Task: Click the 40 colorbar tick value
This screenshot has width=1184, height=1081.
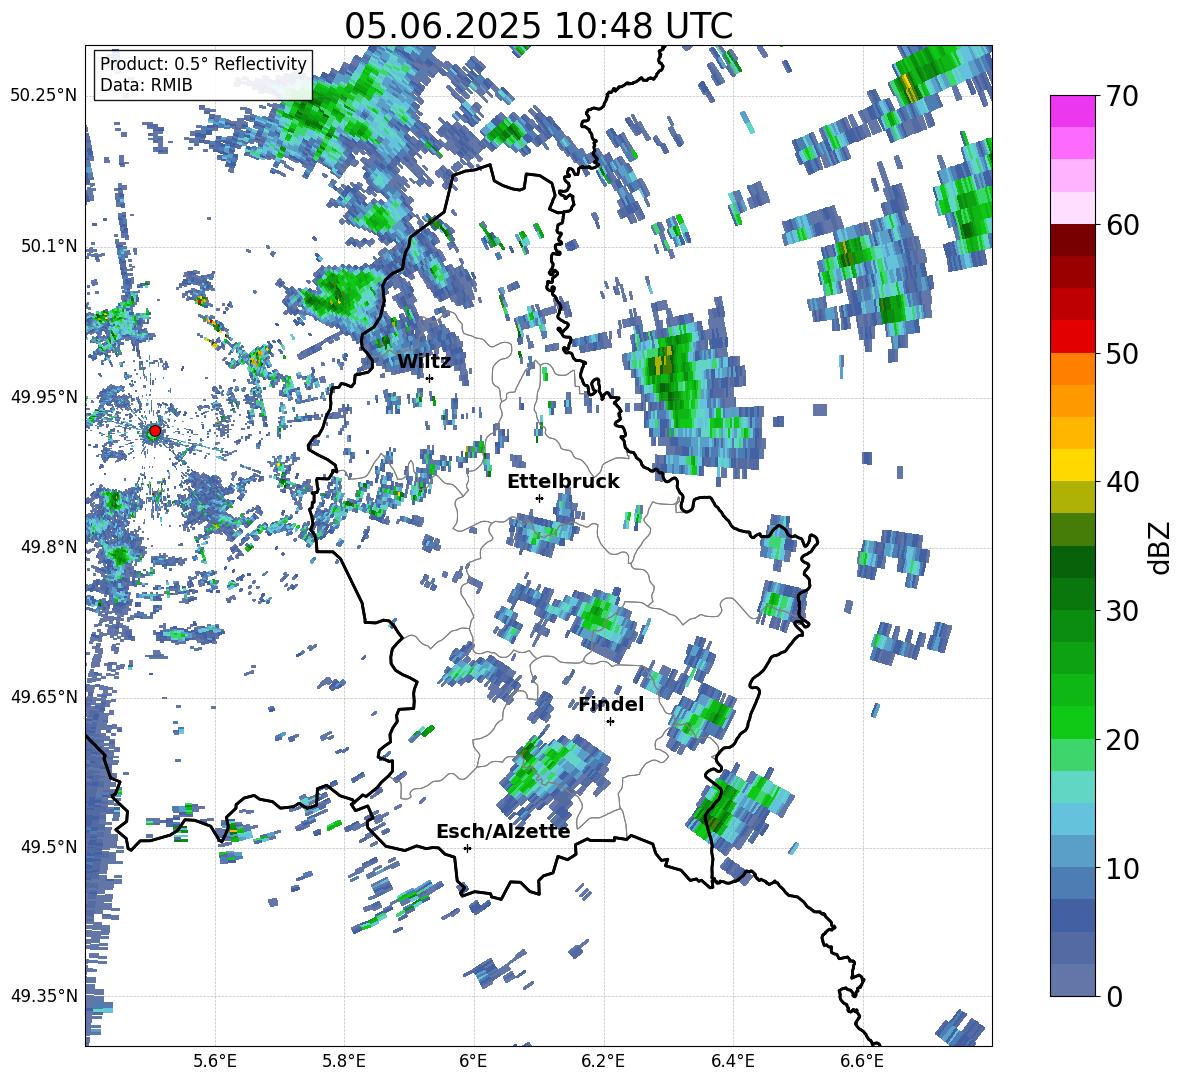Action: tap(1122, 482)
